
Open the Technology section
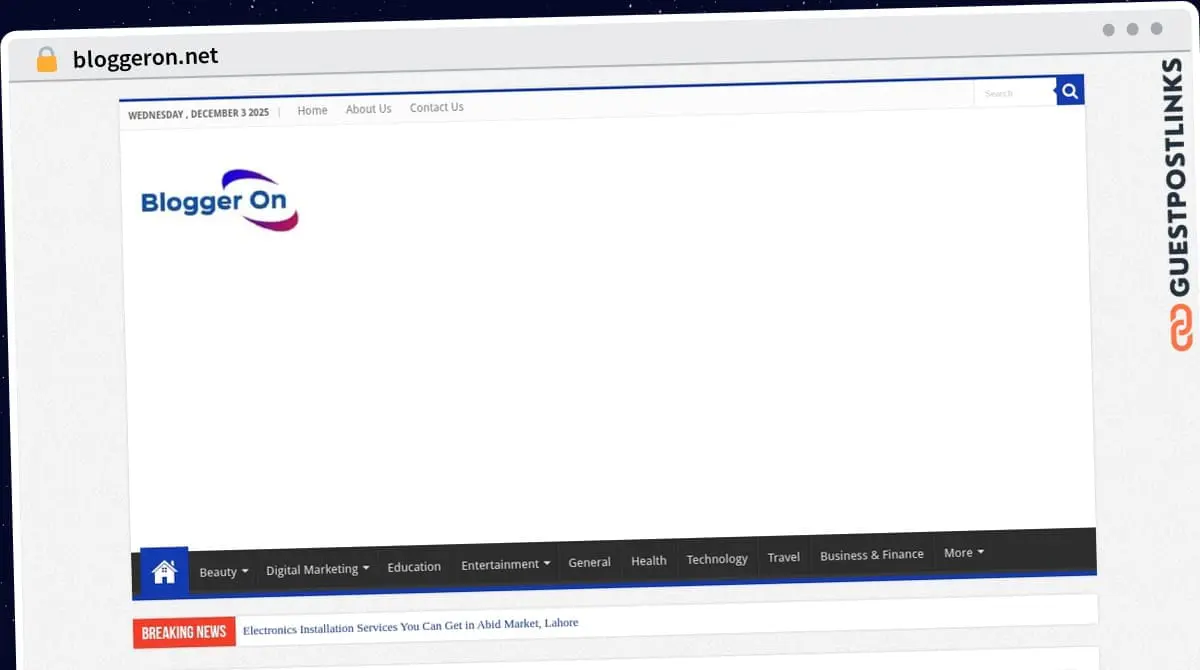pos(716,558)
